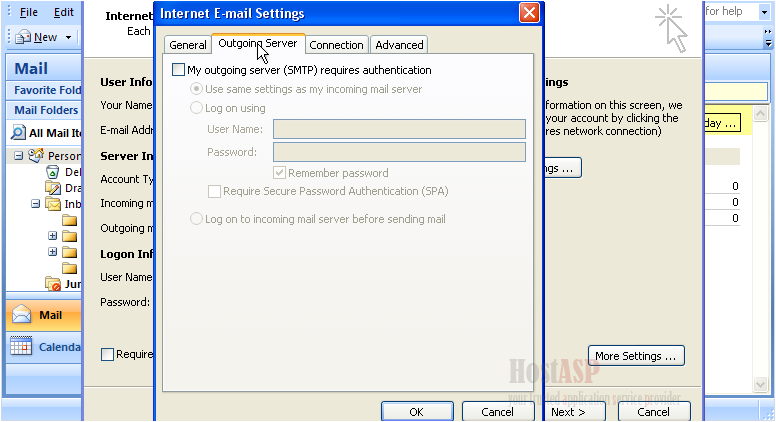Switch to Mail in navigation pane

(44, 315)
